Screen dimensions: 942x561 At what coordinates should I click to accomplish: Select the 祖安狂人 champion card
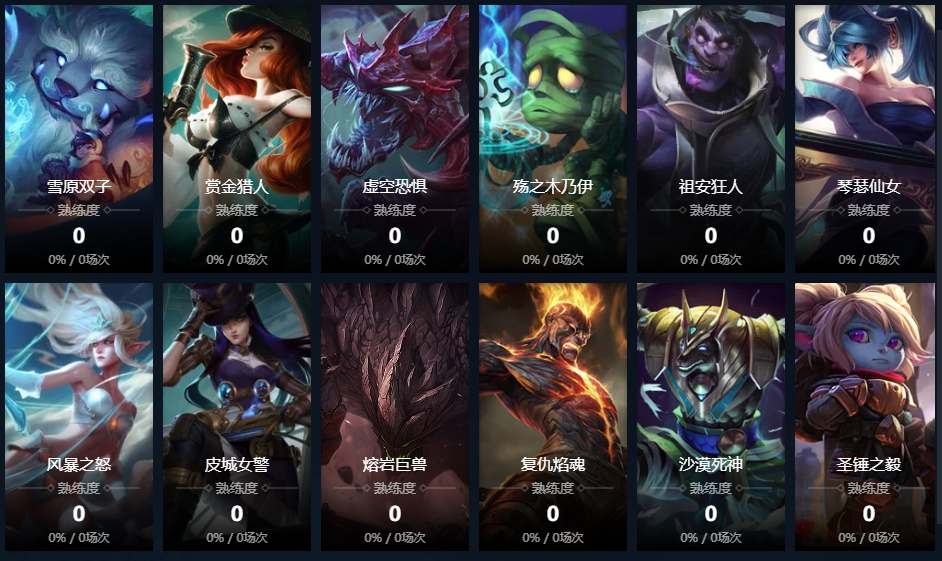tap(711, 139)
